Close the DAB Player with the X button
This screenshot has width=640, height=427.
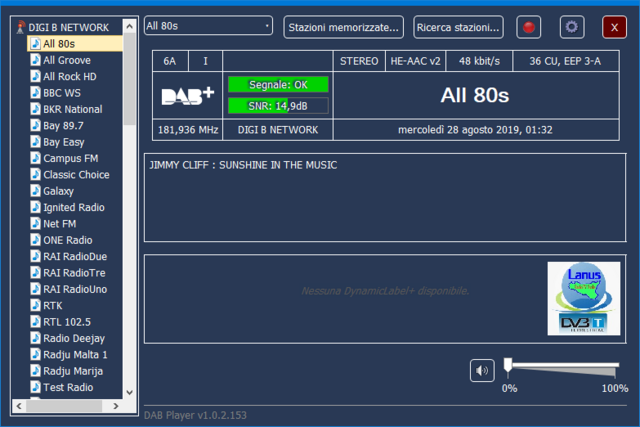[614, 27]
